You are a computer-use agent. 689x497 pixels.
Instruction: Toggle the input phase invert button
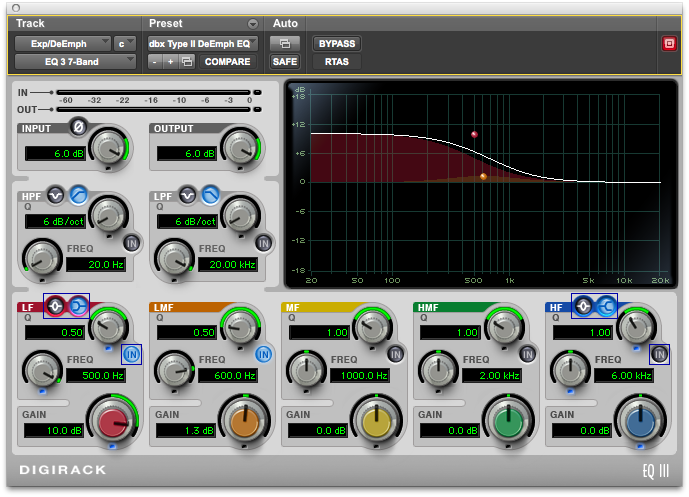[x=79, y=127]
